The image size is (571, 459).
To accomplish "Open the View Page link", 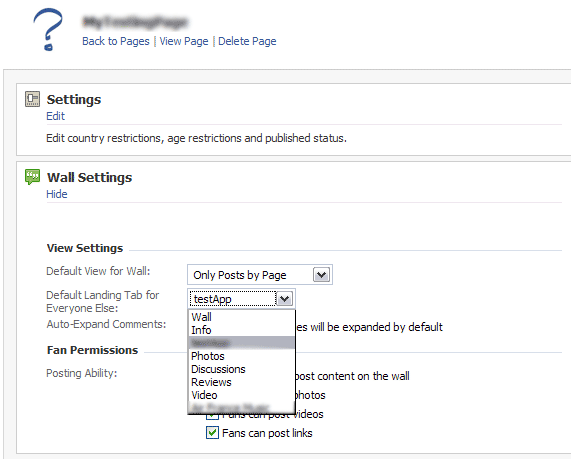I will pos(184,41).
